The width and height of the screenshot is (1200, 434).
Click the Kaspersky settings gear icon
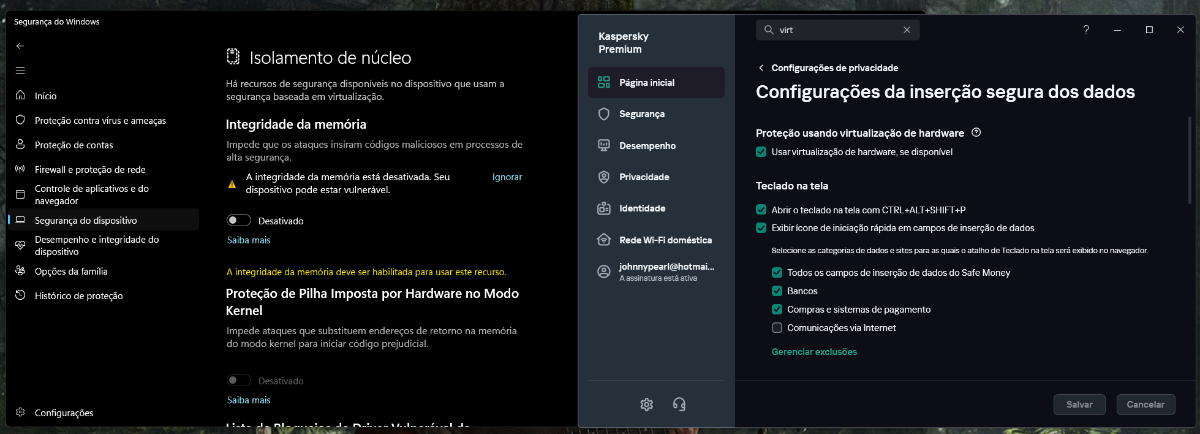coord(646,404)
